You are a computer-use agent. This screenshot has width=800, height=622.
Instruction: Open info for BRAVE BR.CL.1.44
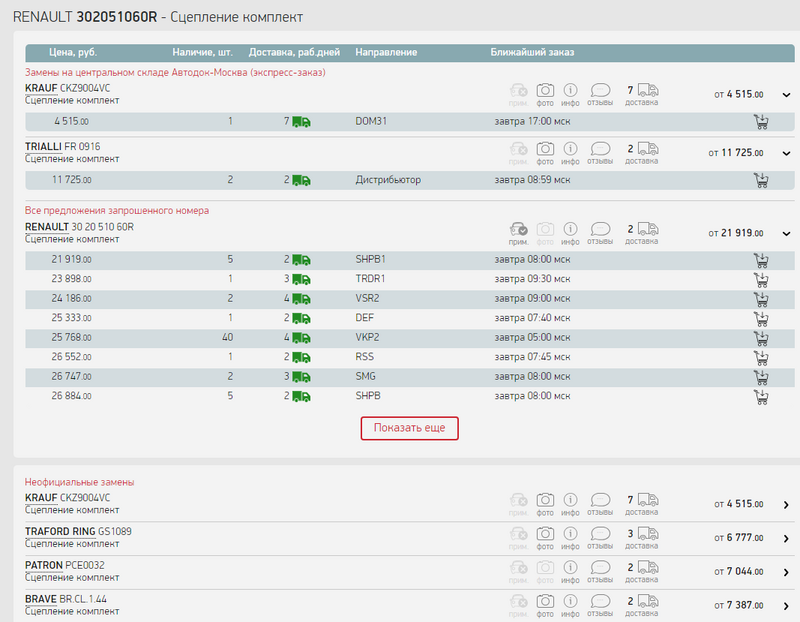[570, 606]
